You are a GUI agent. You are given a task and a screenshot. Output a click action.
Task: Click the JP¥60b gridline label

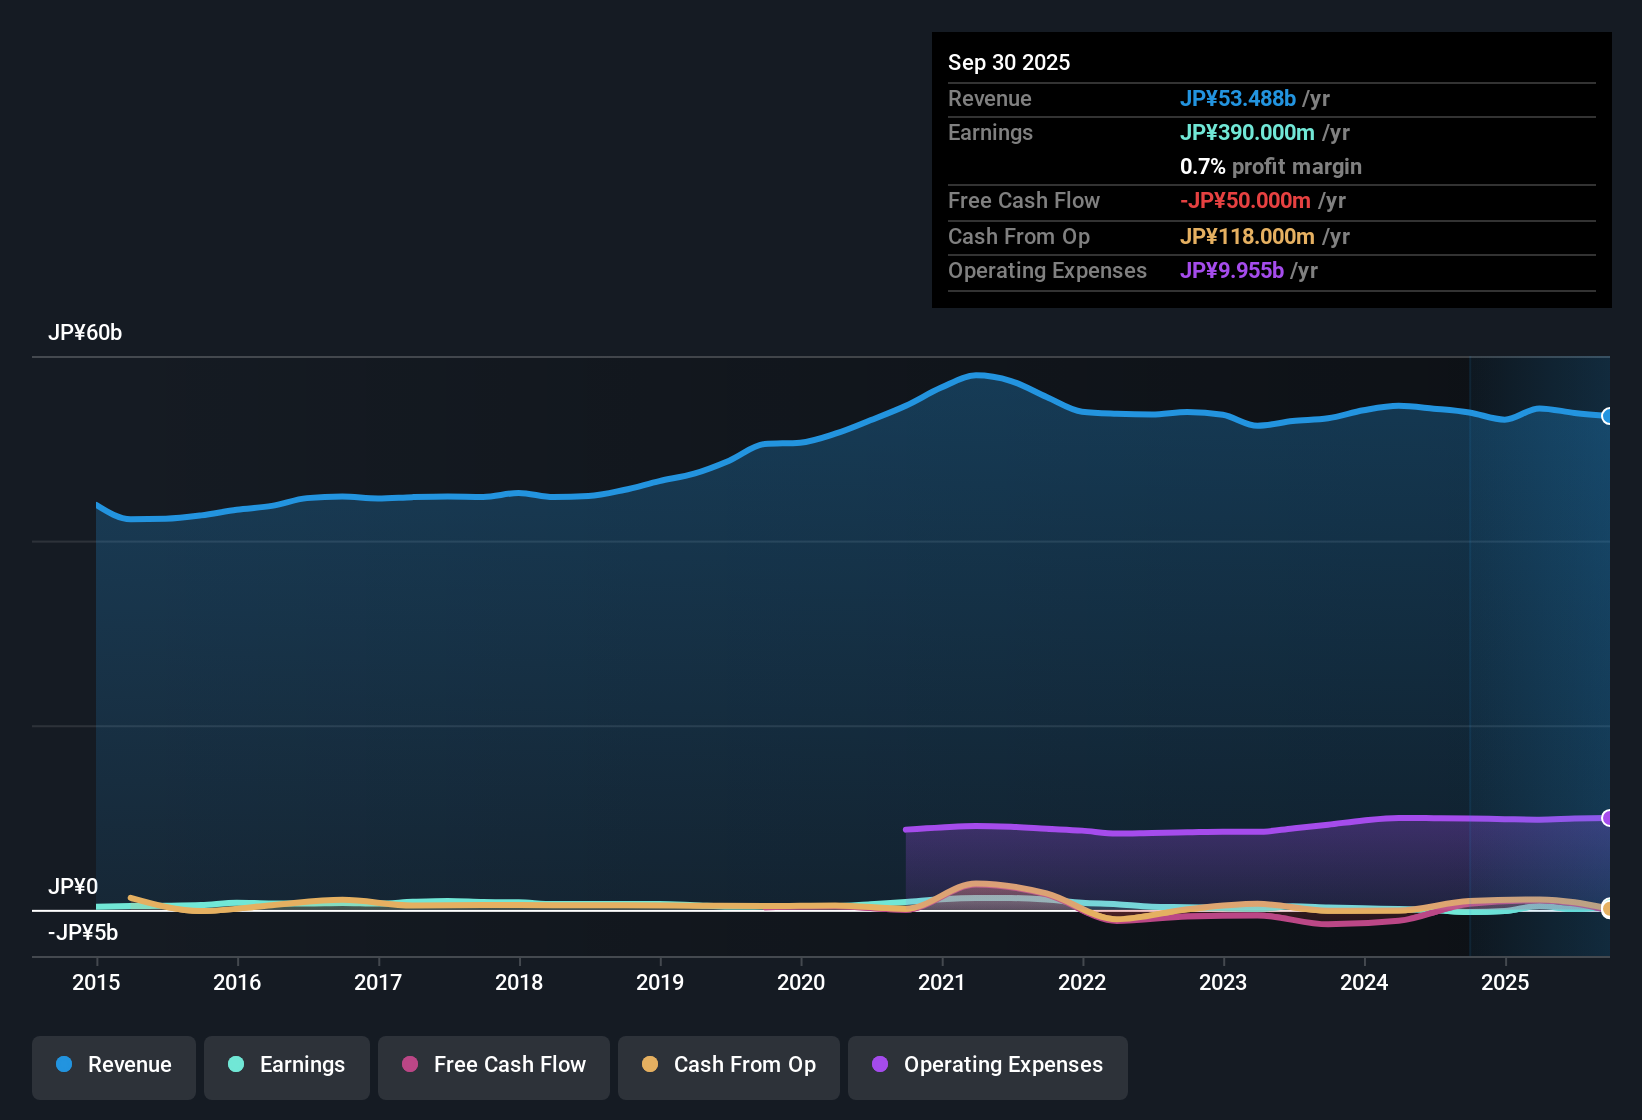86,332
